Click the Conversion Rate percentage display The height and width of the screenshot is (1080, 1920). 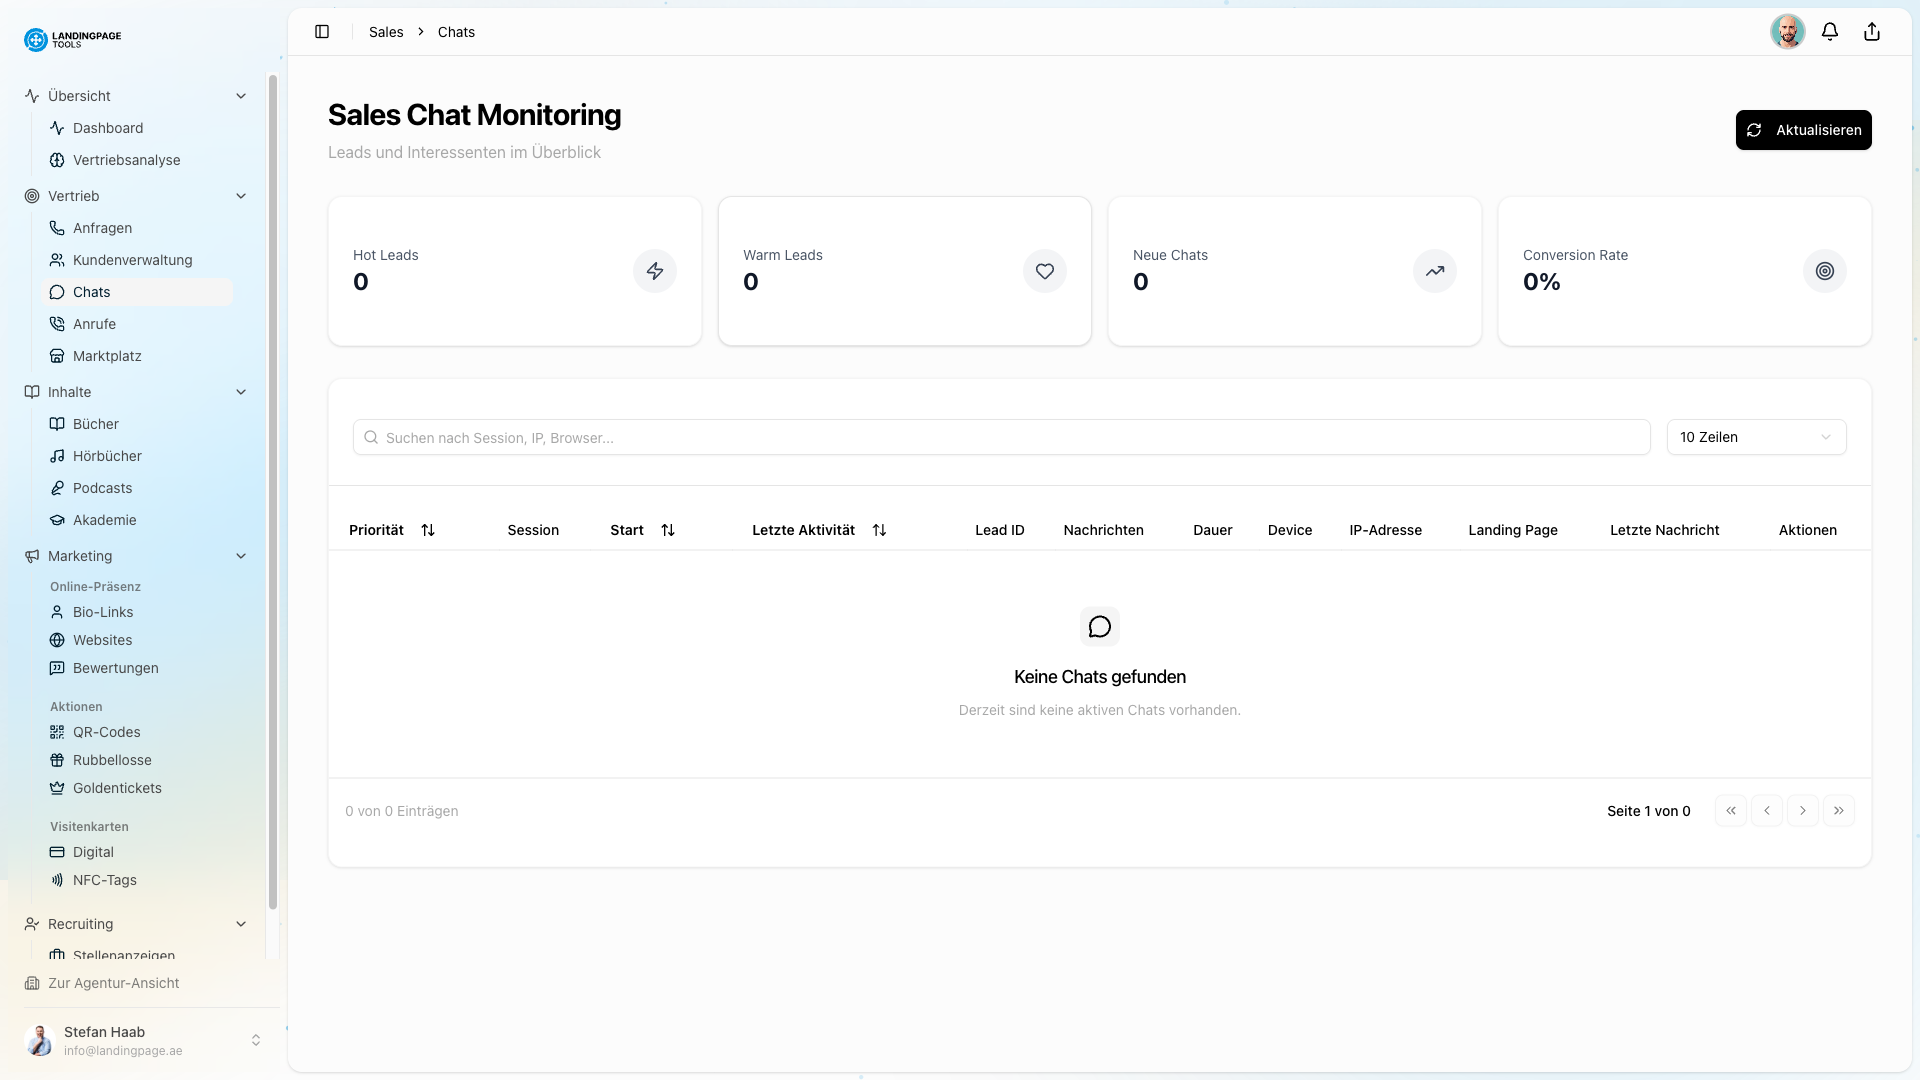1542,281
